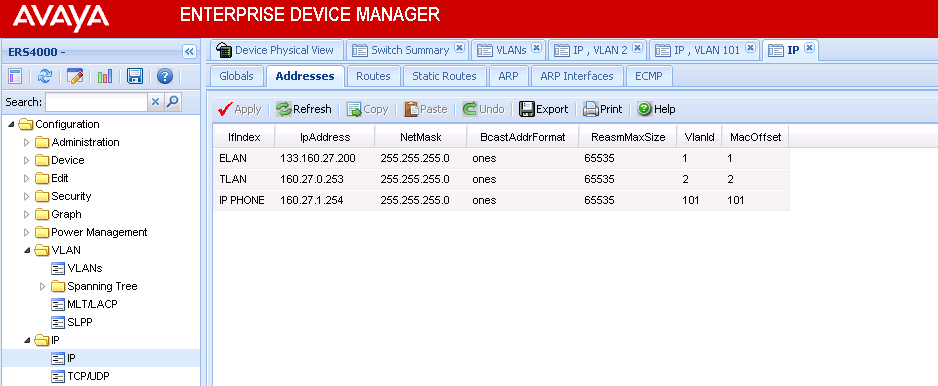Click the magnifier search icon
The image size is (938, 386).
point(172,102)
